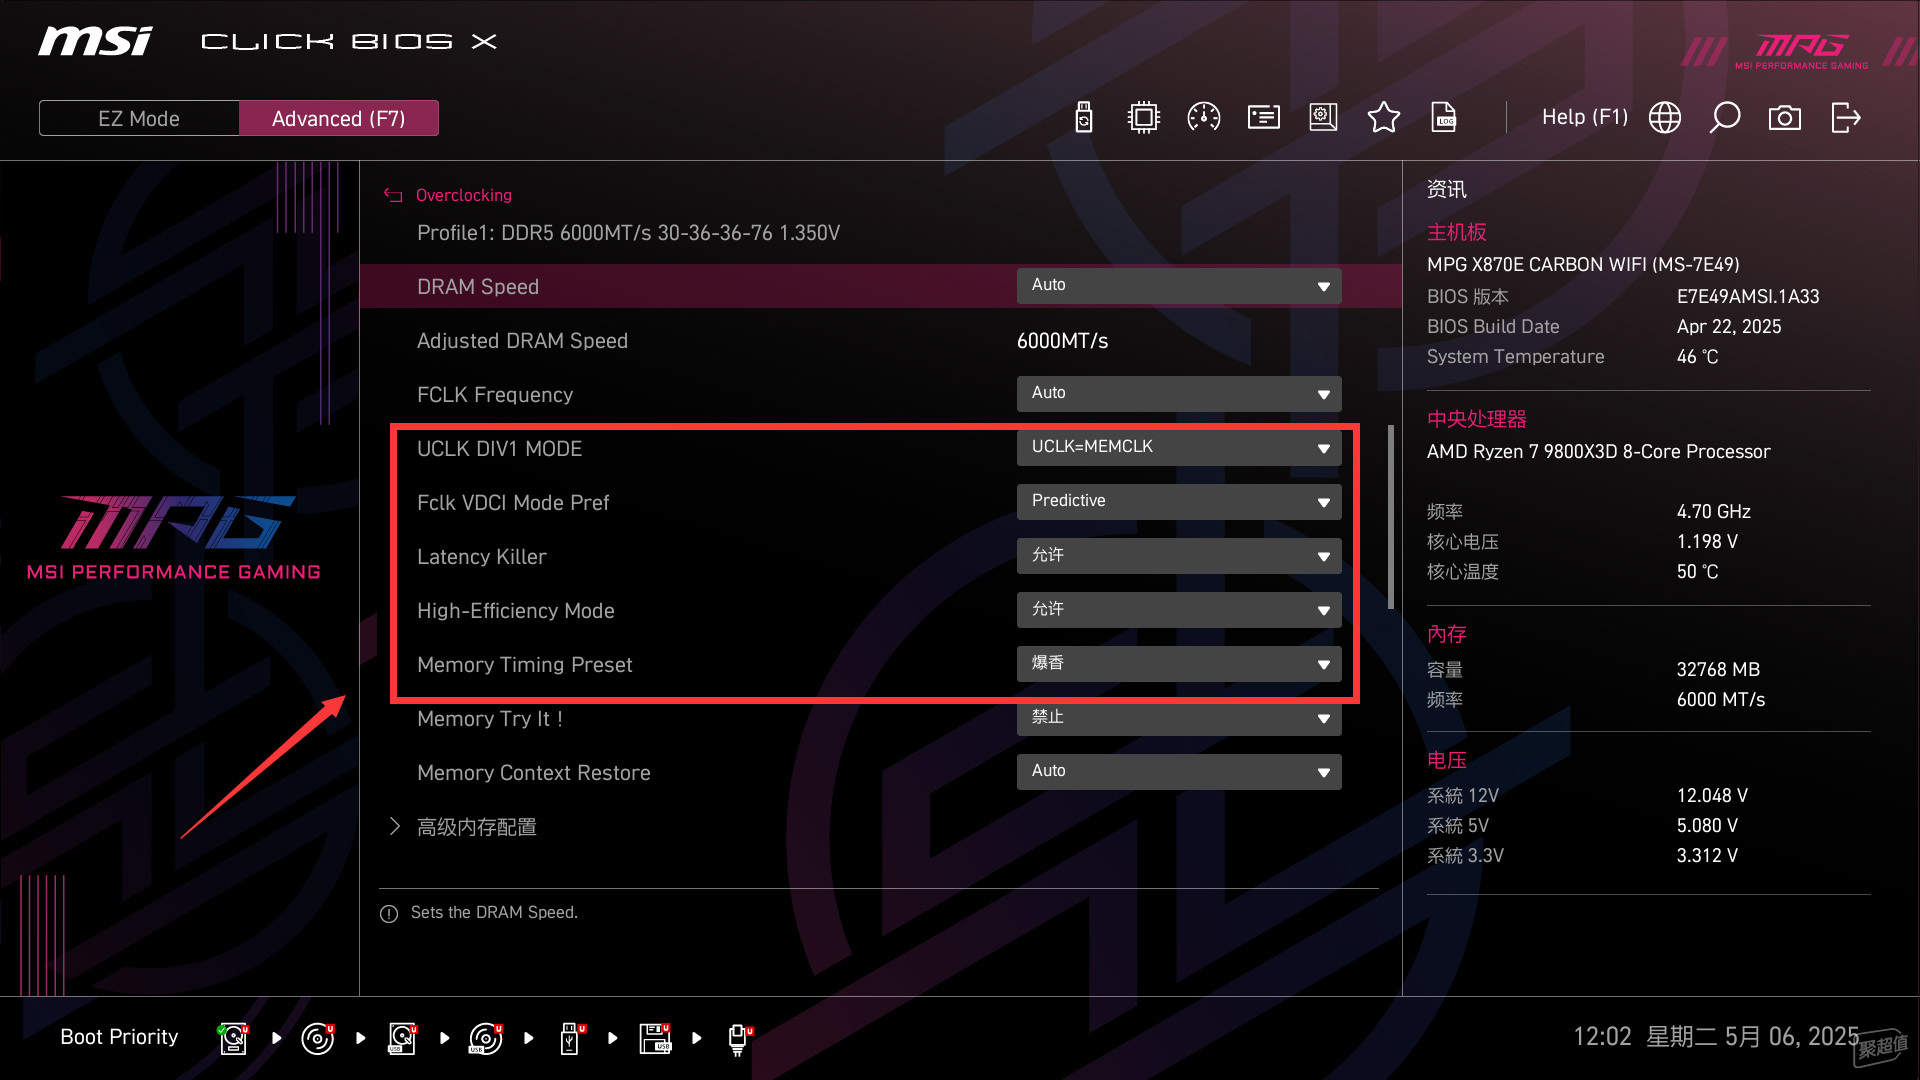Expand 高级内存配置 submenu

[x=476, y=827]
